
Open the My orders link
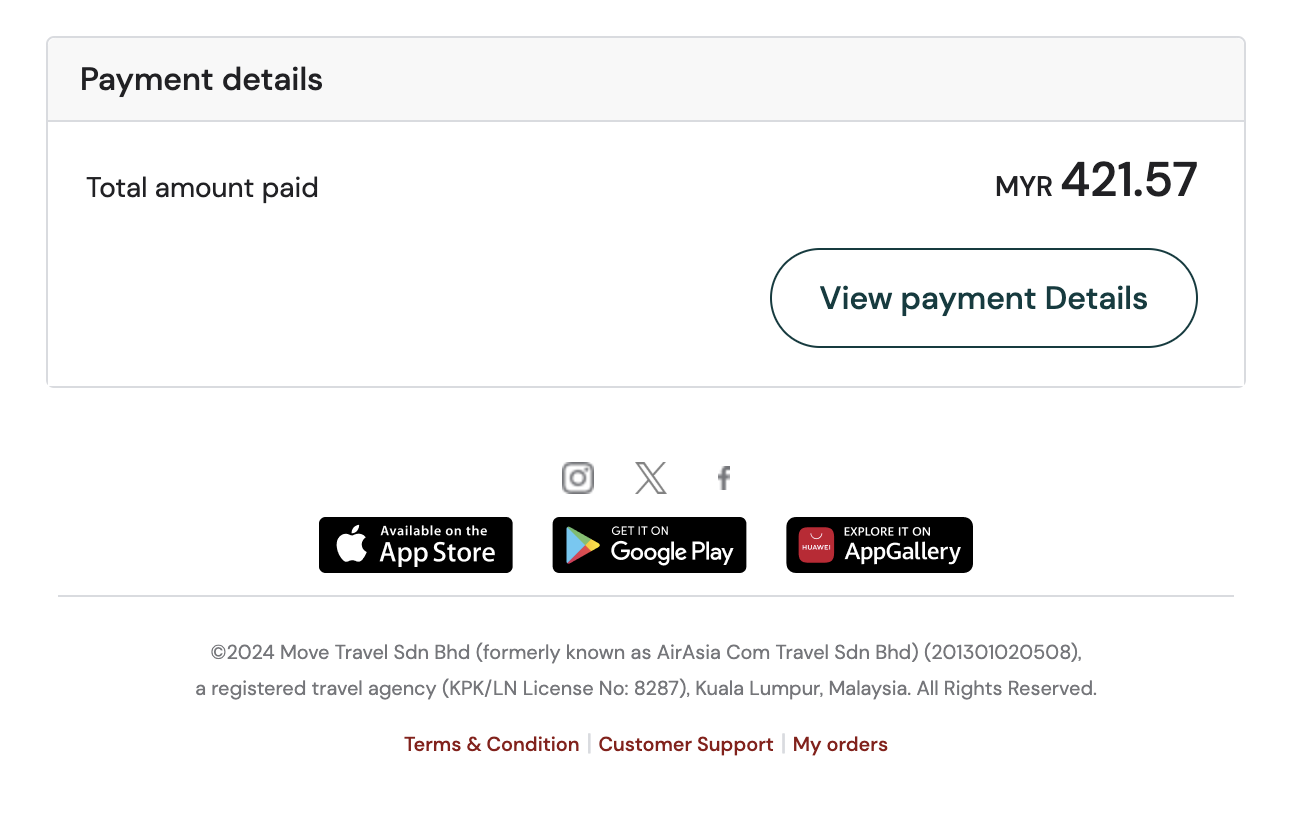pos(840,744)
